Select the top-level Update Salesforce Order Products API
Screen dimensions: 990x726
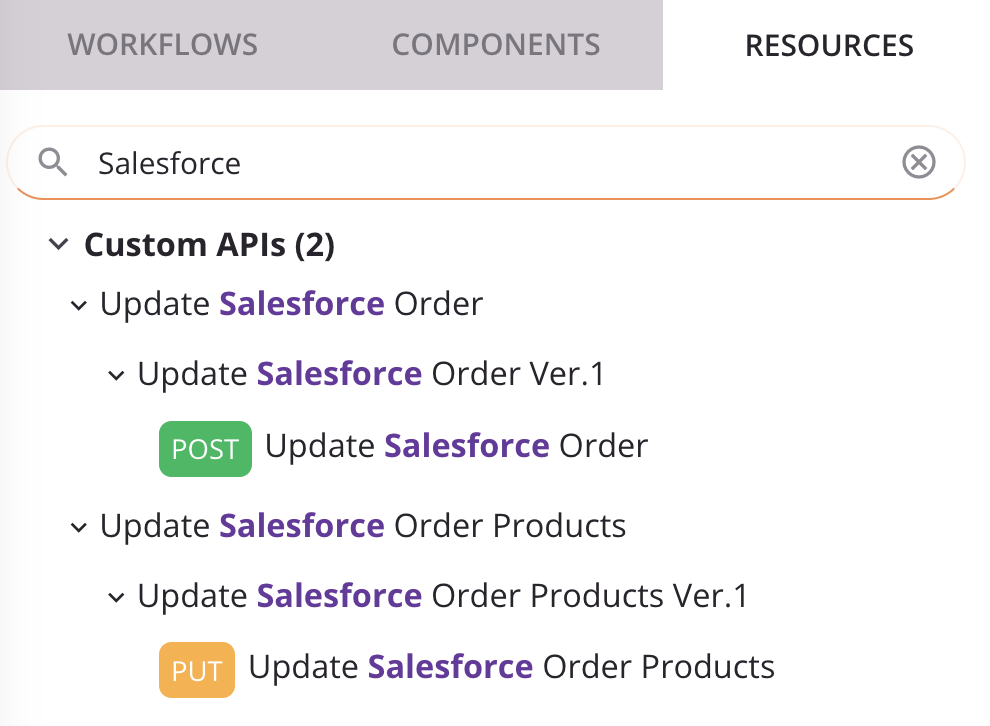tap(363, 526)
